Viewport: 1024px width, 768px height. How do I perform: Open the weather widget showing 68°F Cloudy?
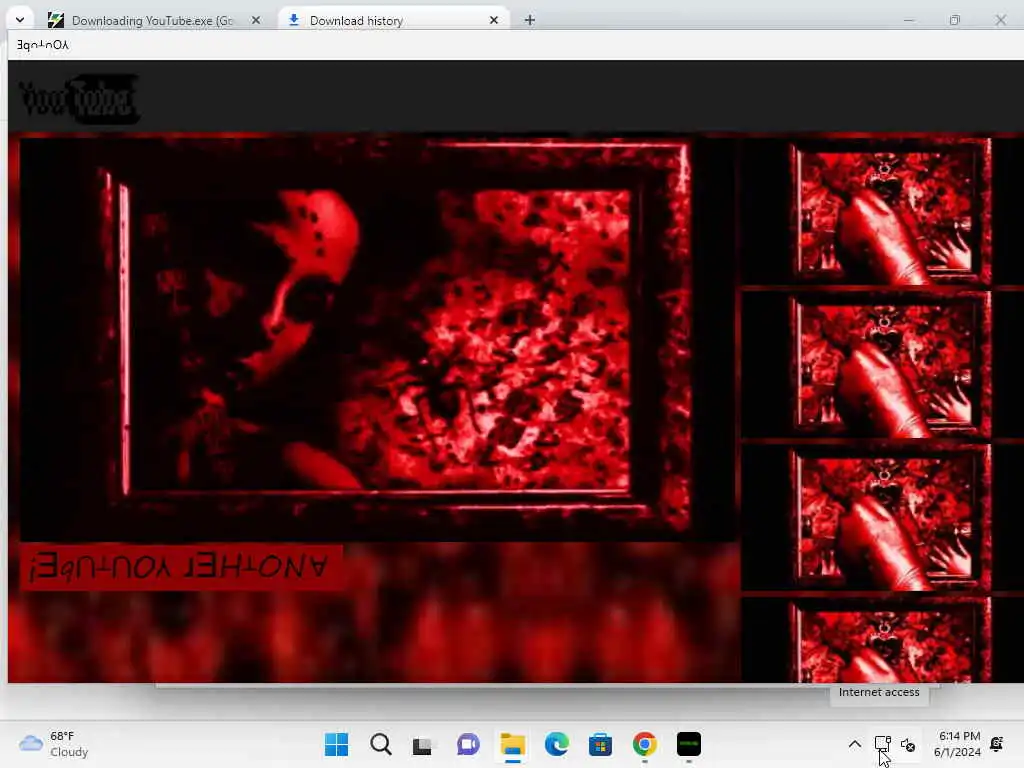[54, 744]
